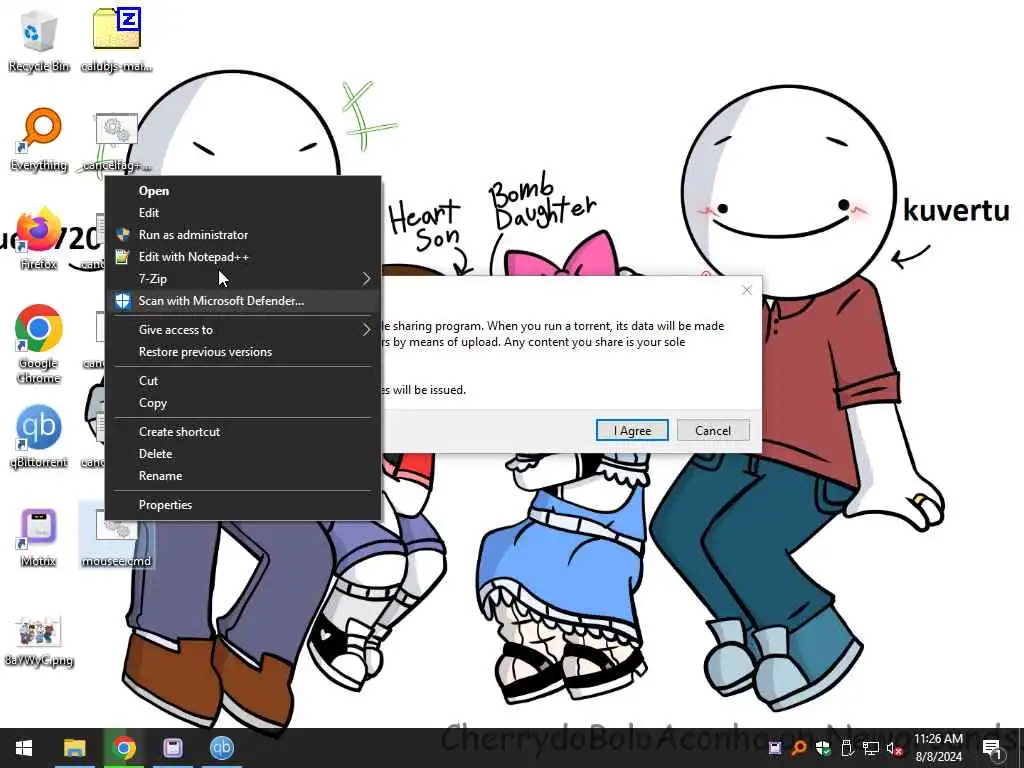
Task: Open the notification center icon
Action: coord(992,748)
